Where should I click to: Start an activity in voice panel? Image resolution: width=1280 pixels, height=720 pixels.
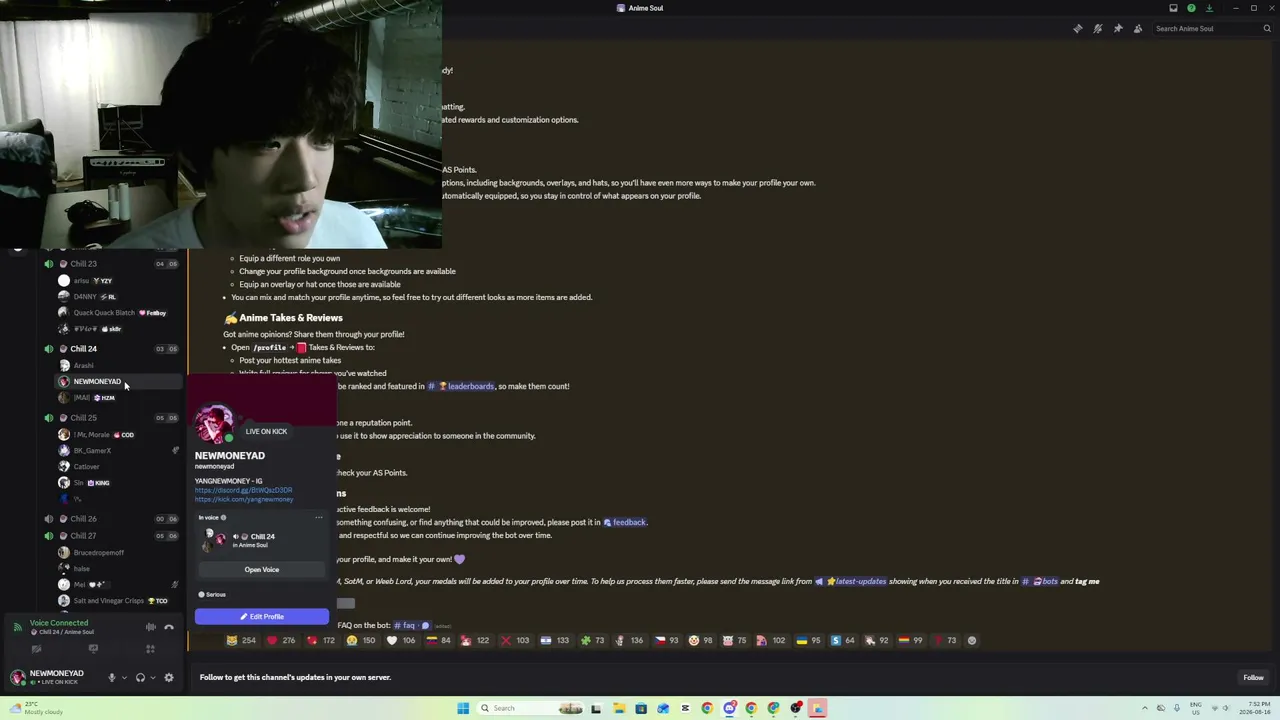[x=150, y=649]
